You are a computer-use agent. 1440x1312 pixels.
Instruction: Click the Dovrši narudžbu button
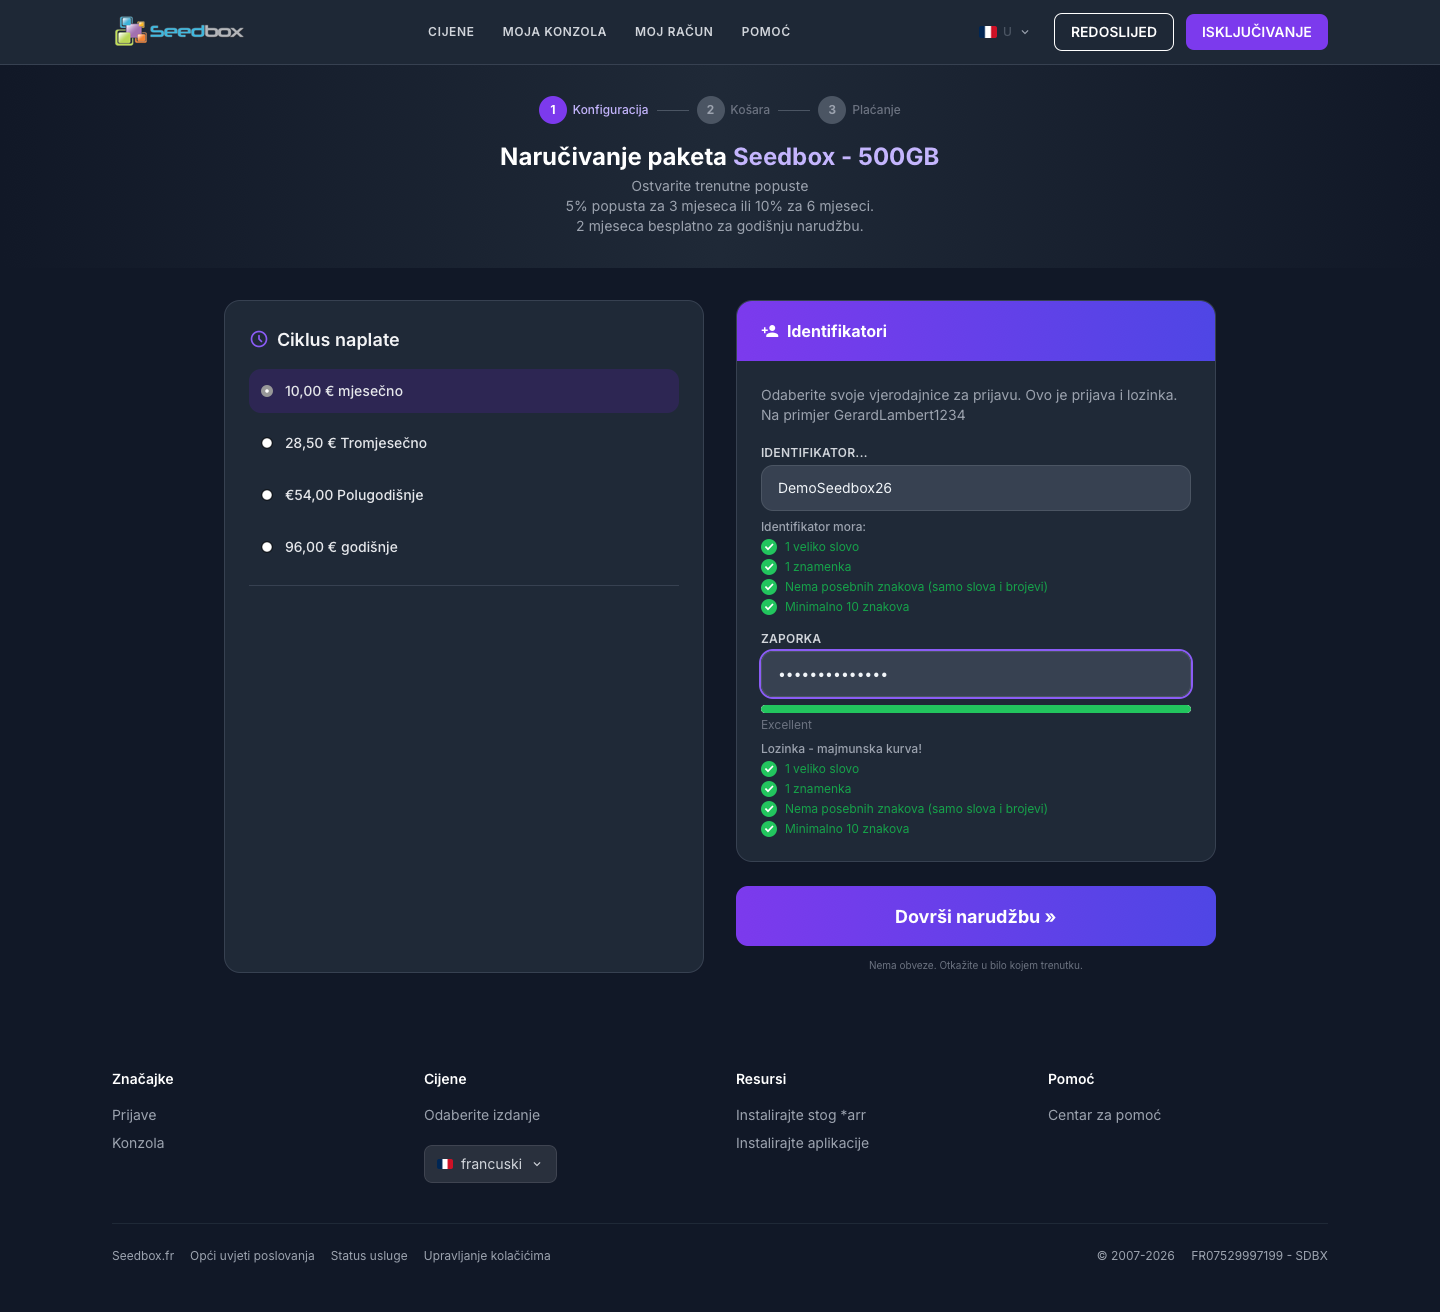coord(976,916)
